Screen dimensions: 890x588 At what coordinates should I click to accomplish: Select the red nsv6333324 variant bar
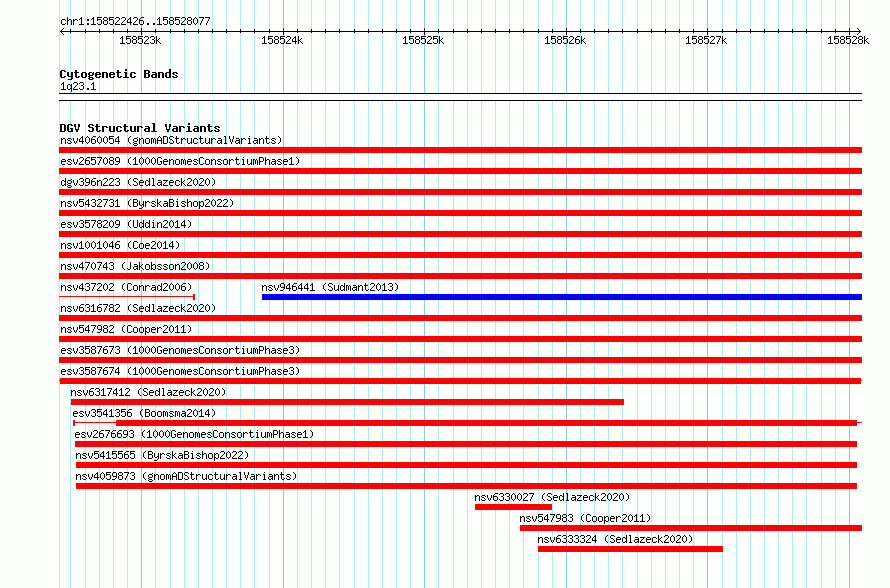point(631,549)
